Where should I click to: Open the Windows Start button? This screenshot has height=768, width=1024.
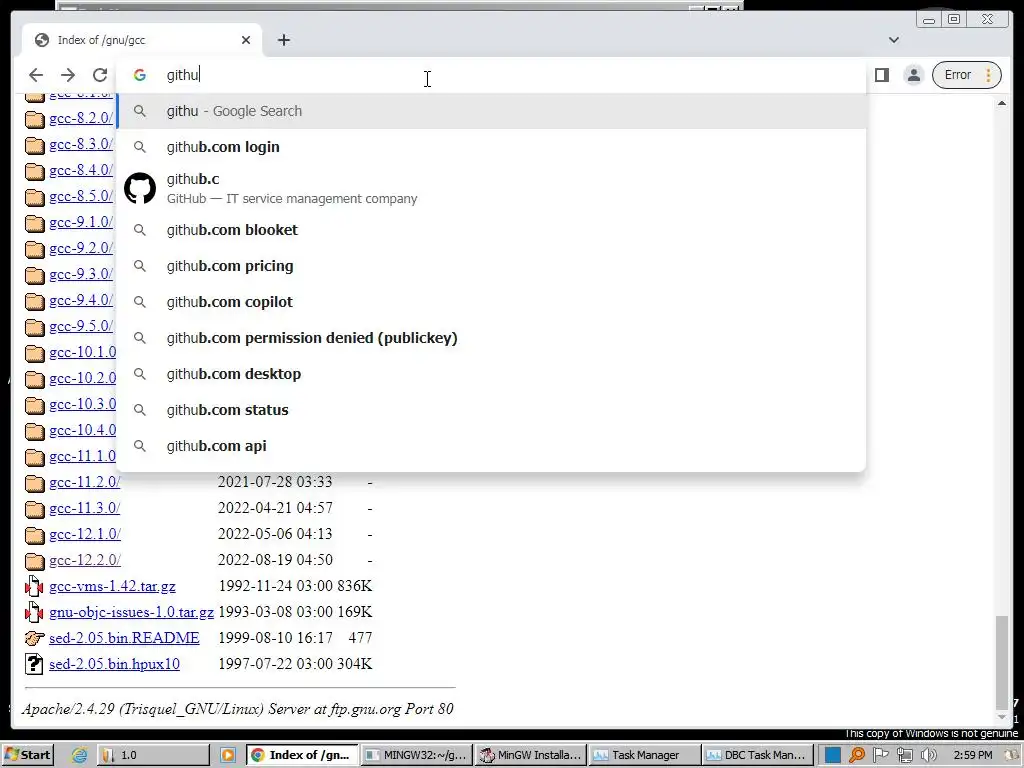click(27, 755)
